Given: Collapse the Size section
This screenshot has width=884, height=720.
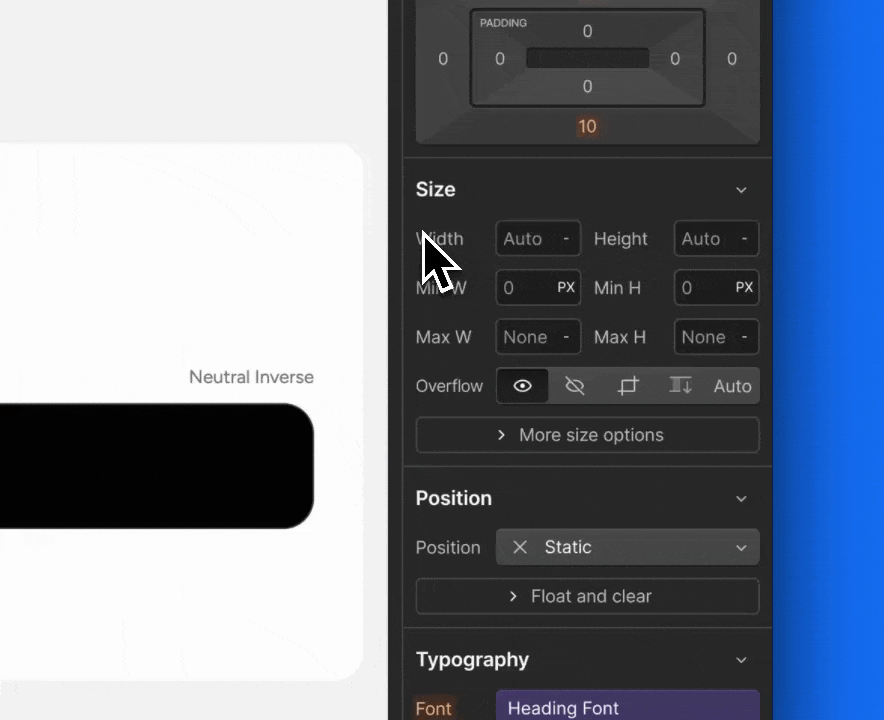Looking at the screenshot, I should 741,189.
